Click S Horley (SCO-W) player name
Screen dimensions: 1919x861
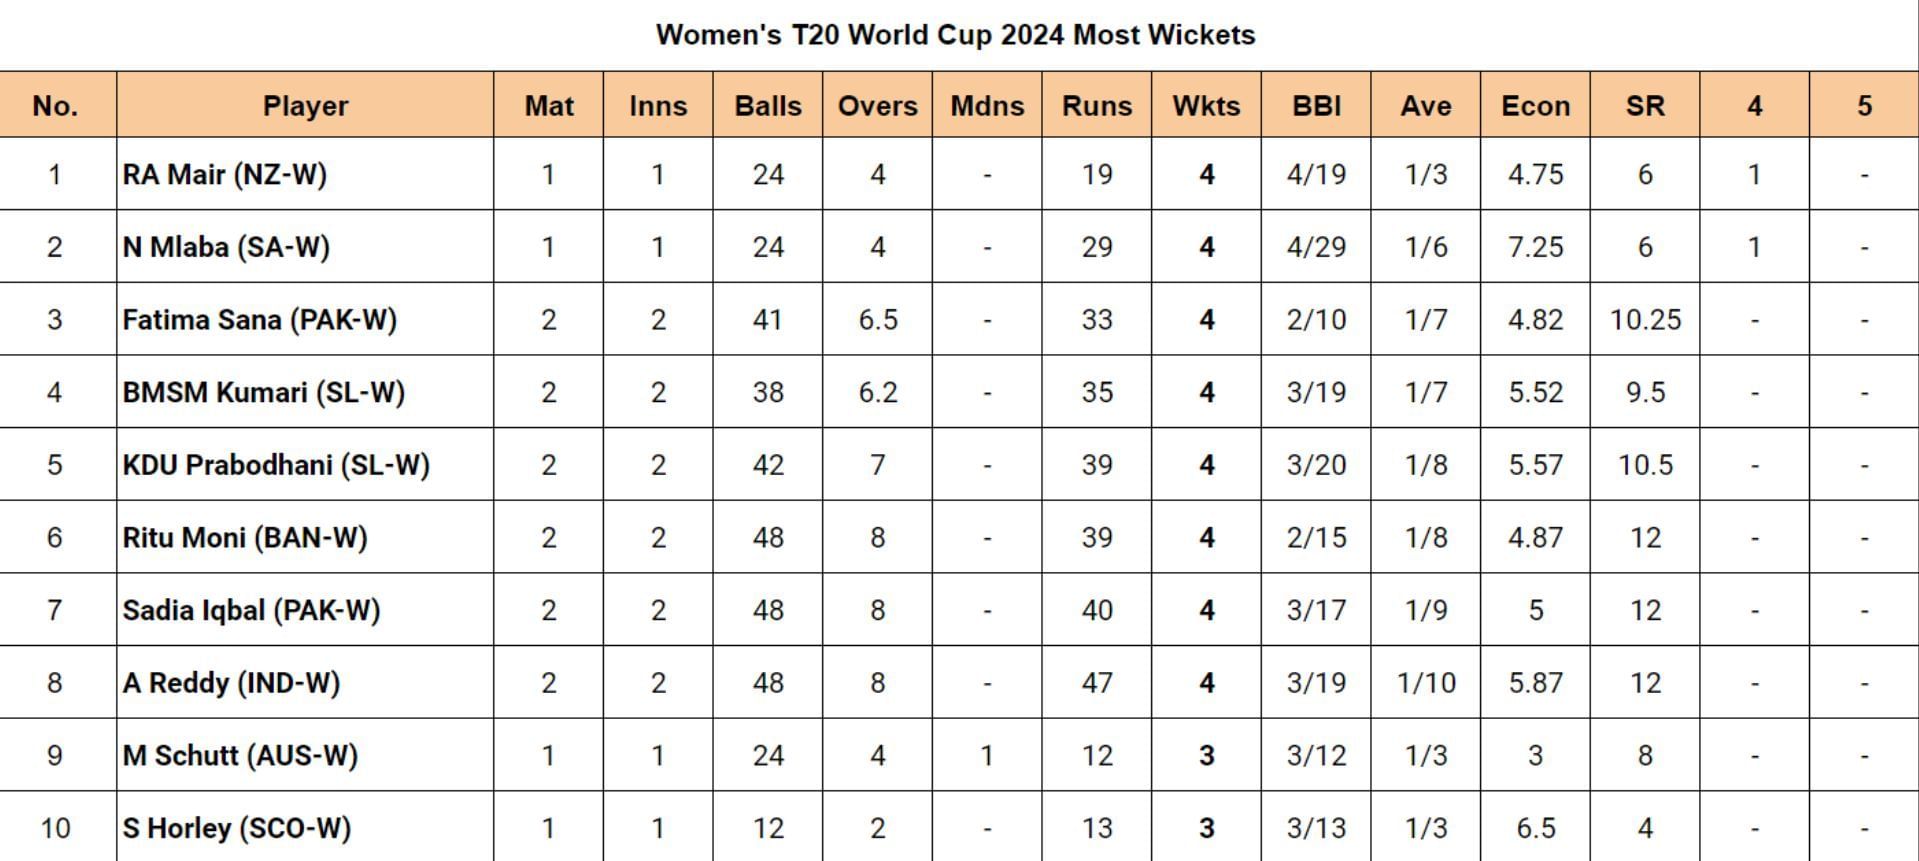(x=237, y=828)
